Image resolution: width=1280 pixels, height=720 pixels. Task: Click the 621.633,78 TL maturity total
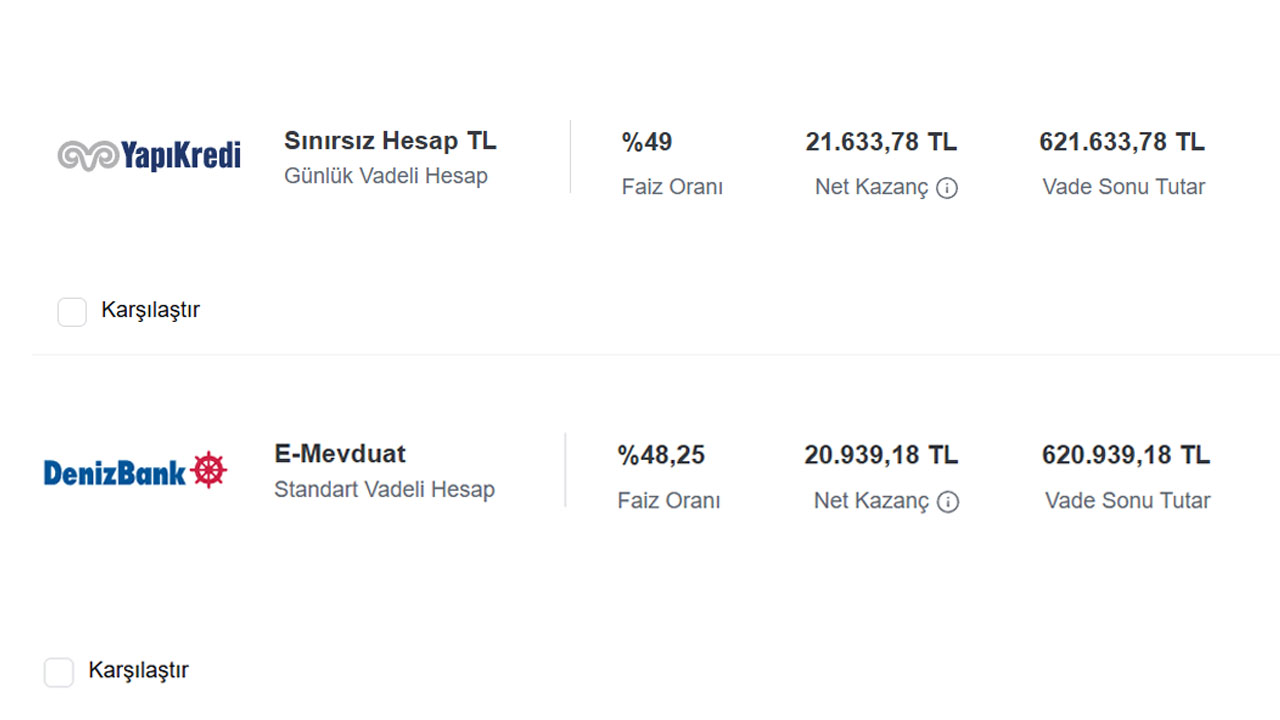(x=1122, y=142)
